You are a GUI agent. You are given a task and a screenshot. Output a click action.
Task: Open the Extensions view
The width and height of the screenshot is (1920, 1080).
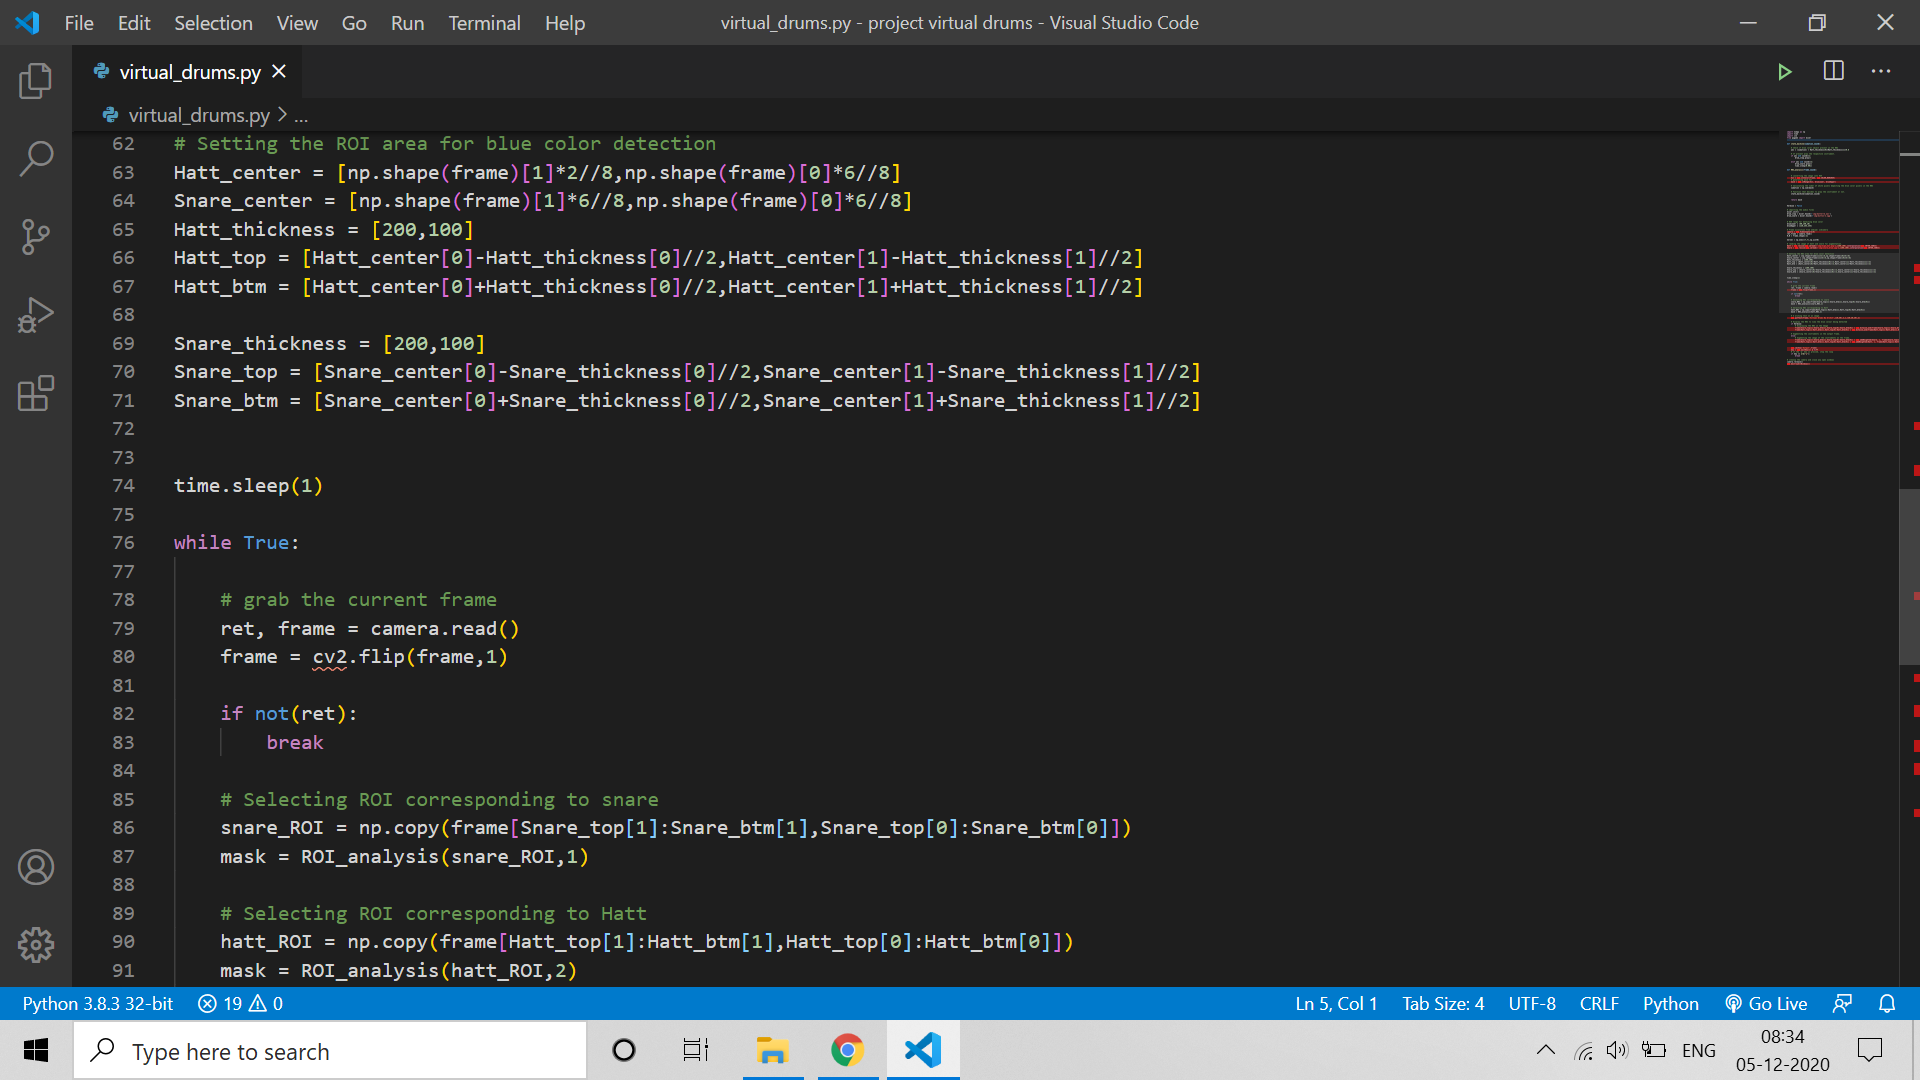pyautogui.click(x=36, y=393)
